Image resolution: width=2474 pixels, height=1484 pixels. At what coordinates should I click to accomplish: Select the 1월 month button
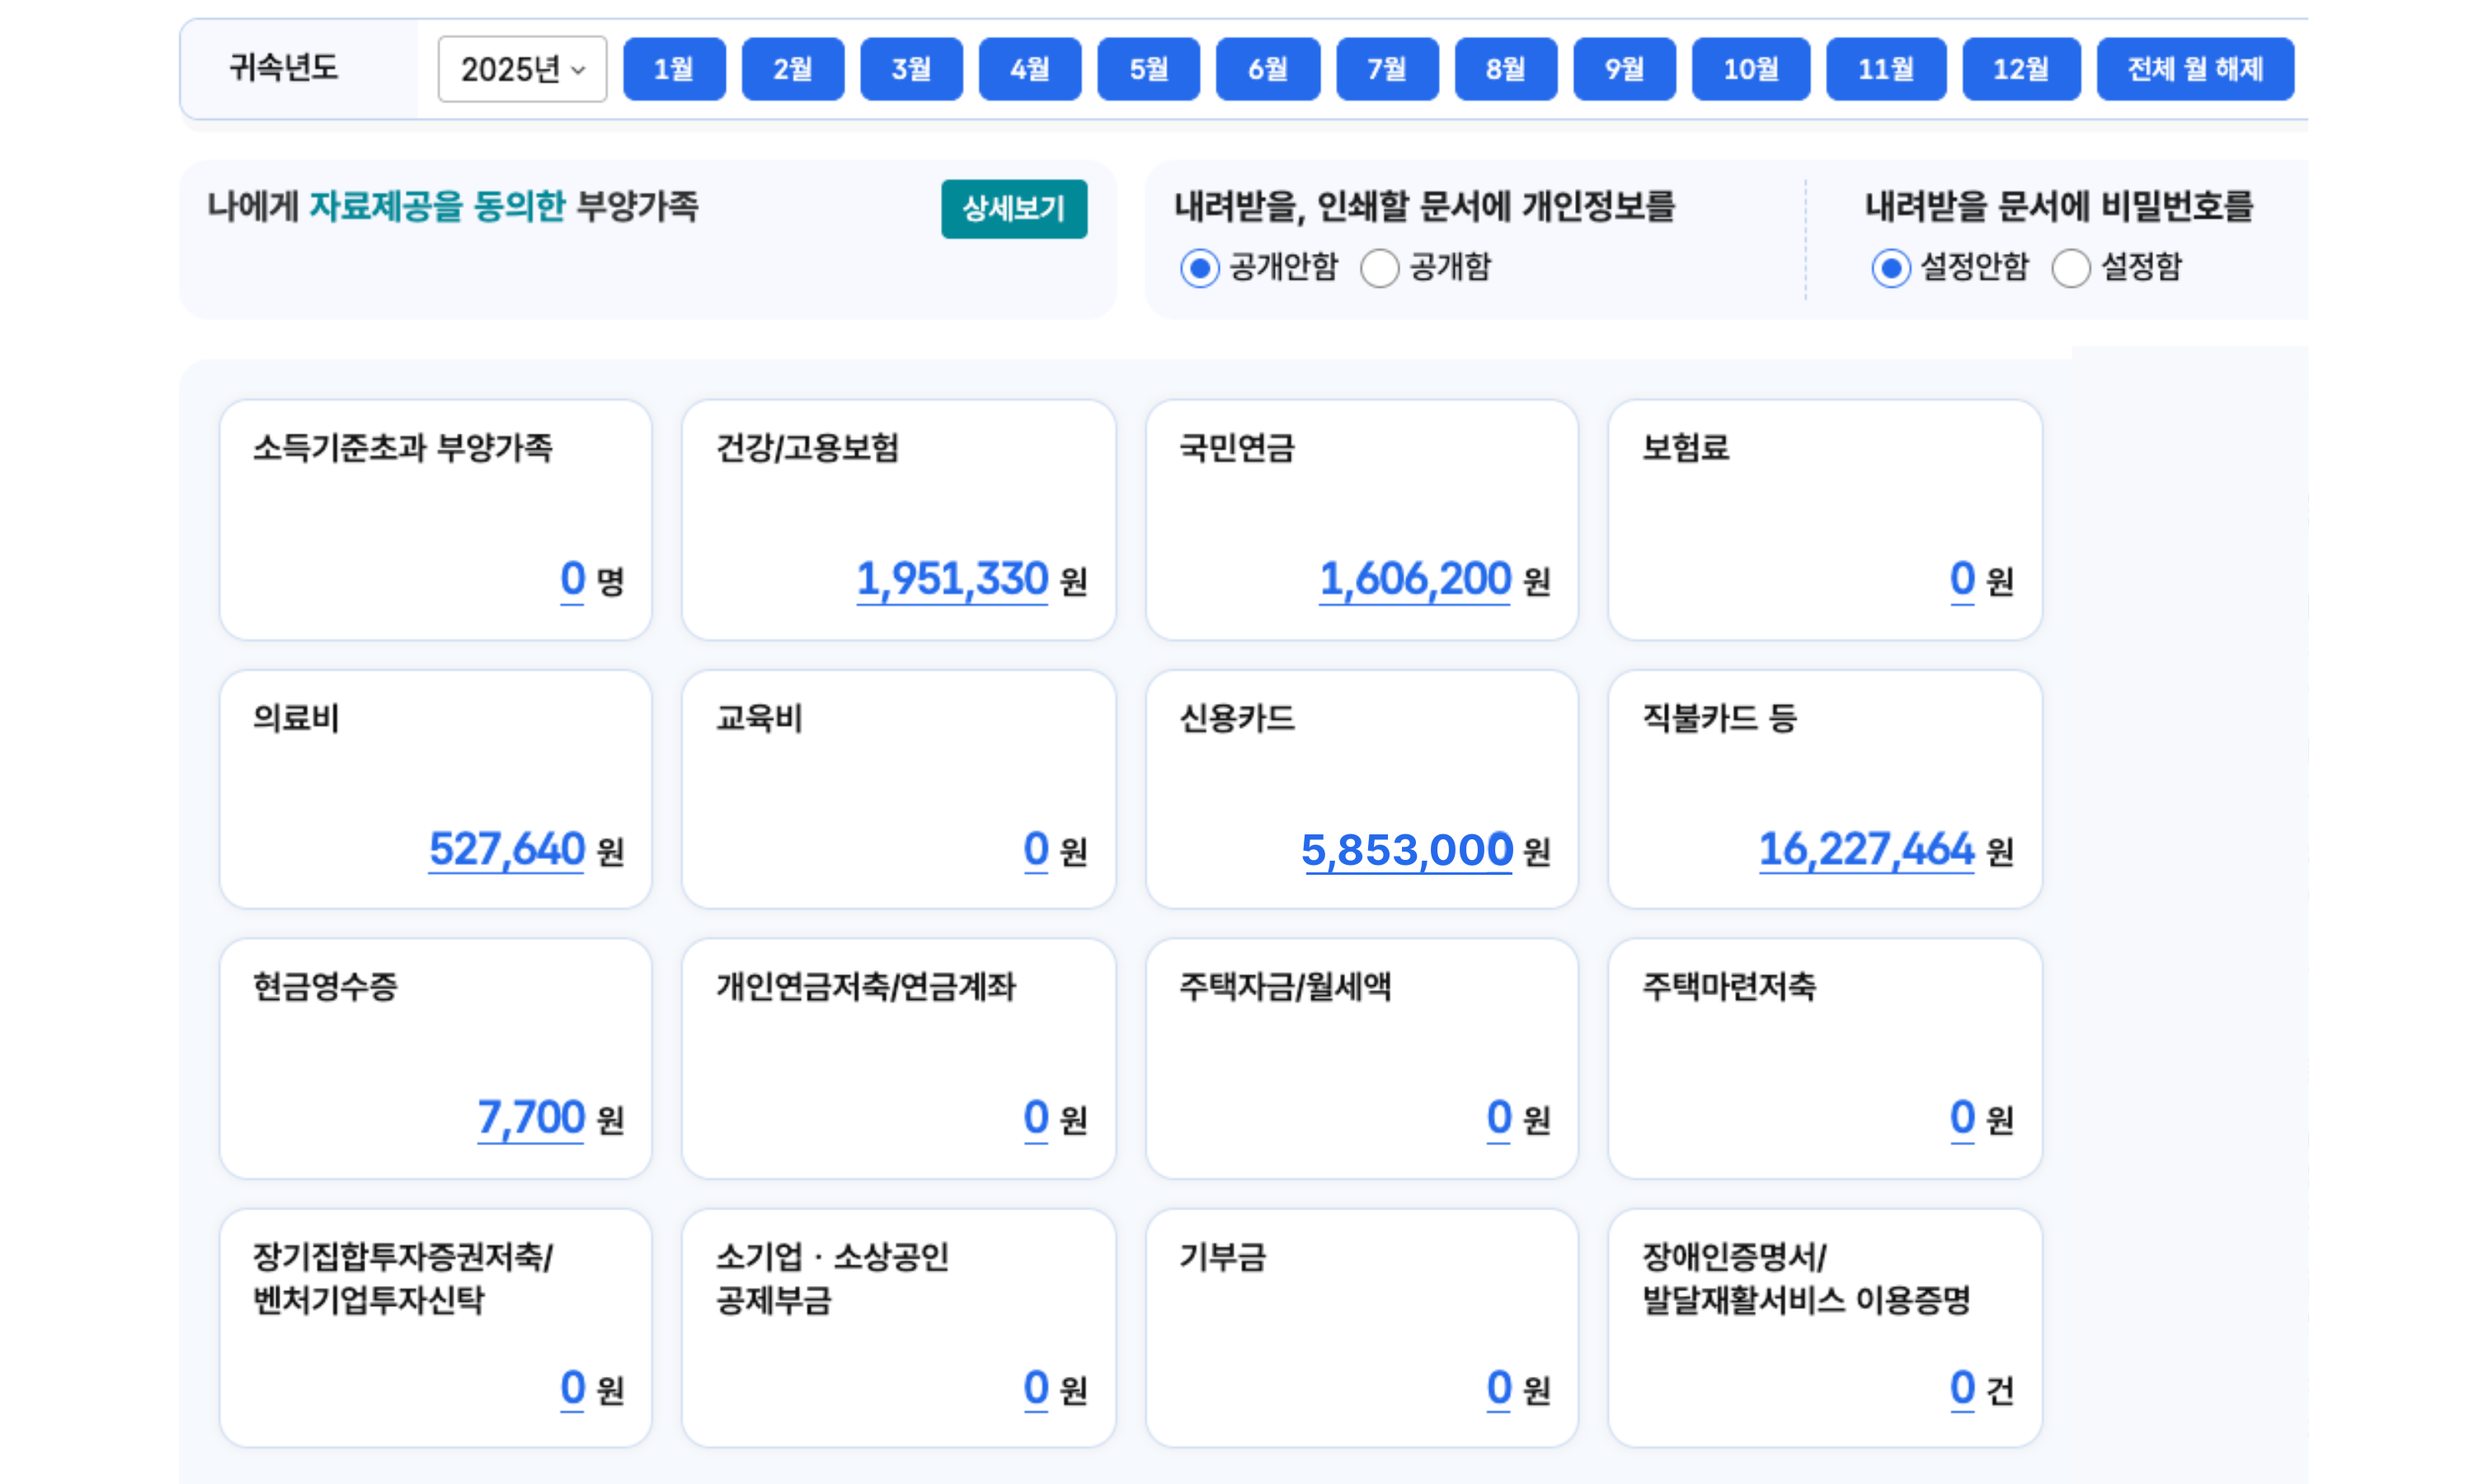pyautogui.click(x=674, y=68)
